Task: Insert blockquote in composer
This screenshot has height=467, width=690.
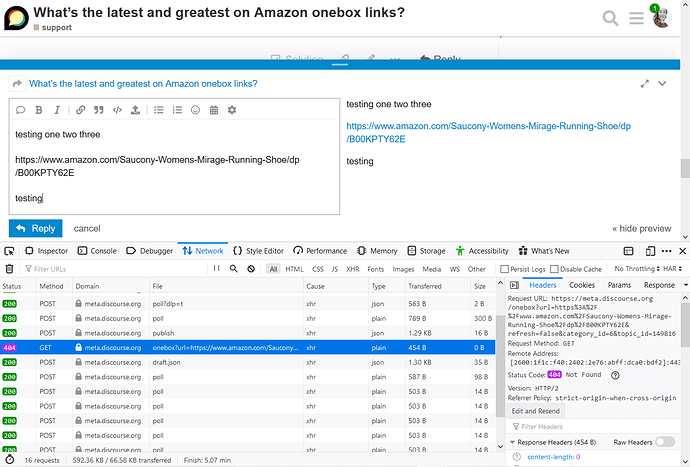Action: click(x=99, y=110)
